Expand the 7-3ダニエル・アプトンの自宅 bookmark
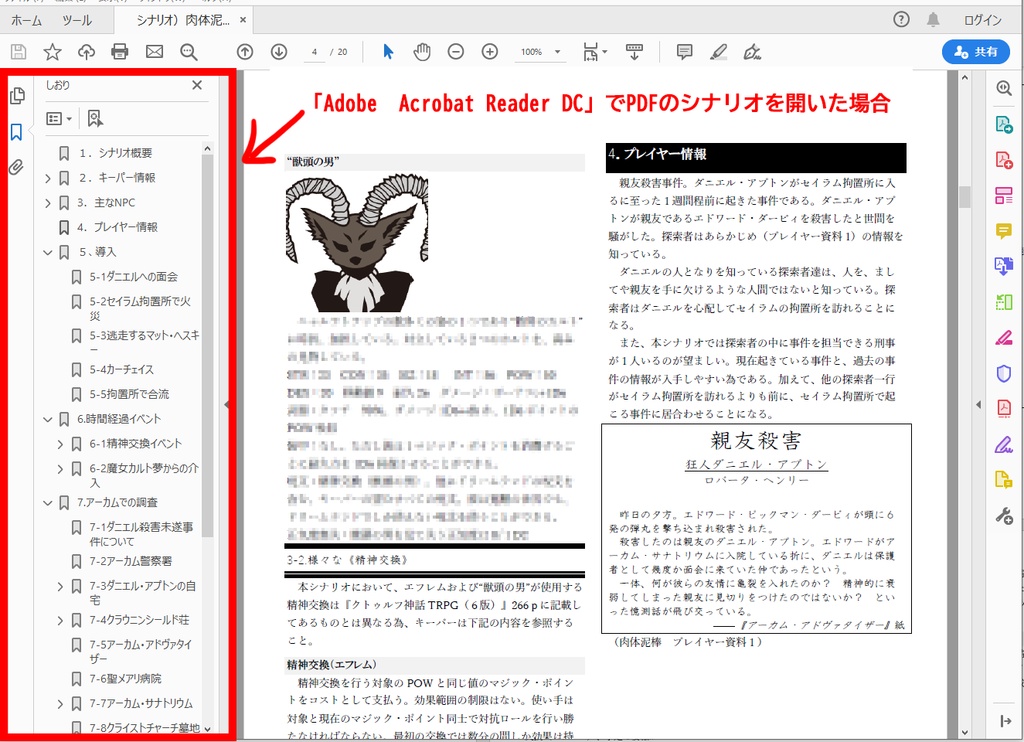Screen dimensions: 1024x742 [60, 587]
